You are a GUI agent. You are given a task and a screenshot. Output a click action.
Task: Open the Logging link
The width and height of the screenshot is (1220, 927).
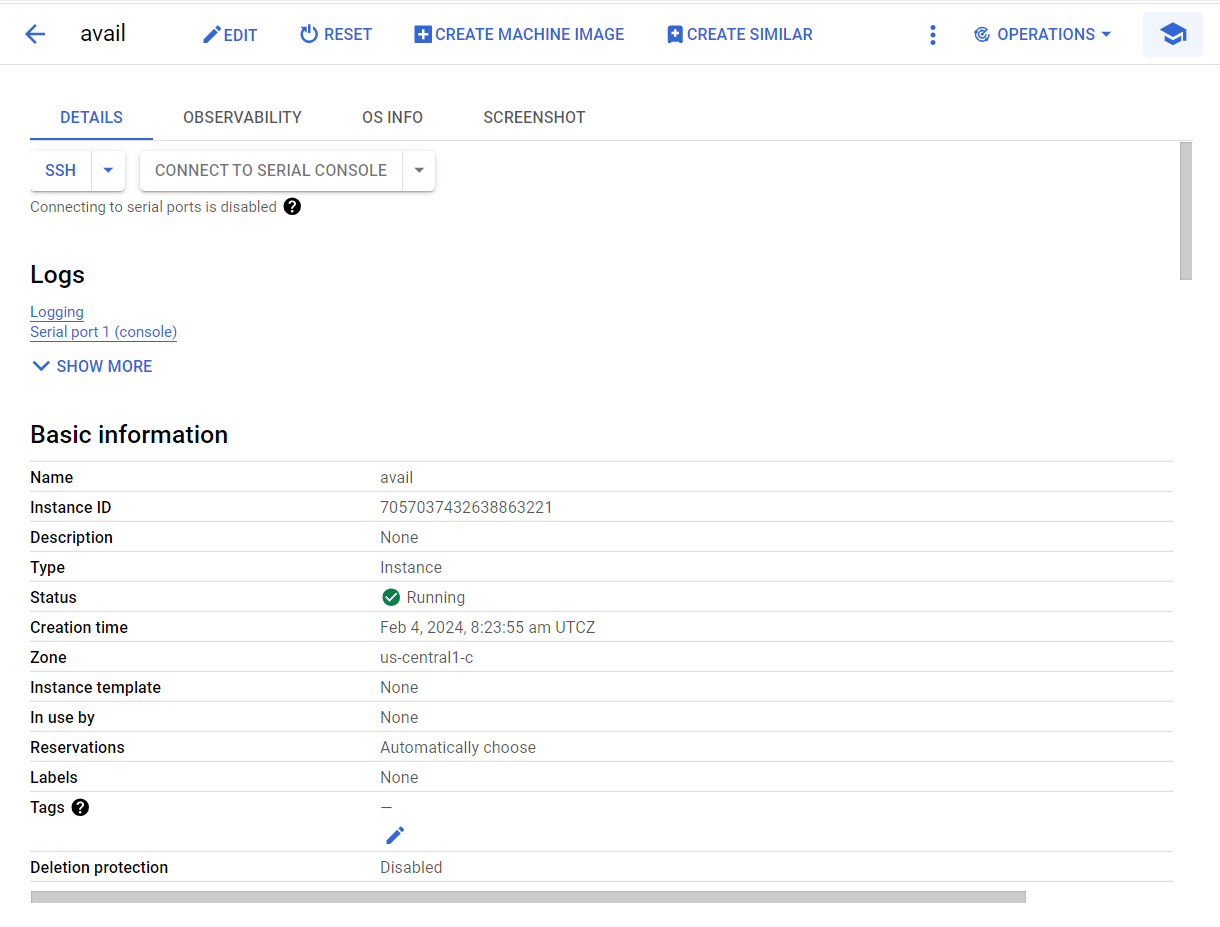click(57, 312)
